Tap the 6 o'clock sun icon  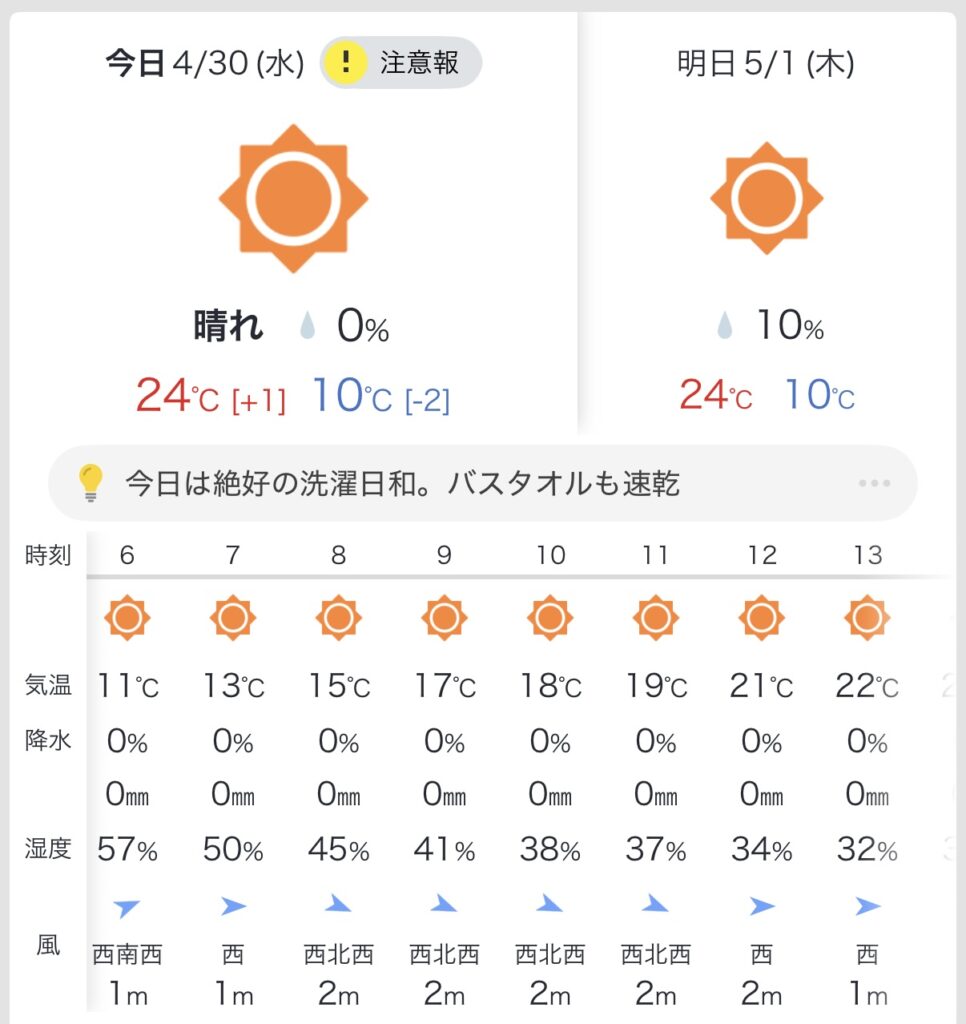coord(127,617)
